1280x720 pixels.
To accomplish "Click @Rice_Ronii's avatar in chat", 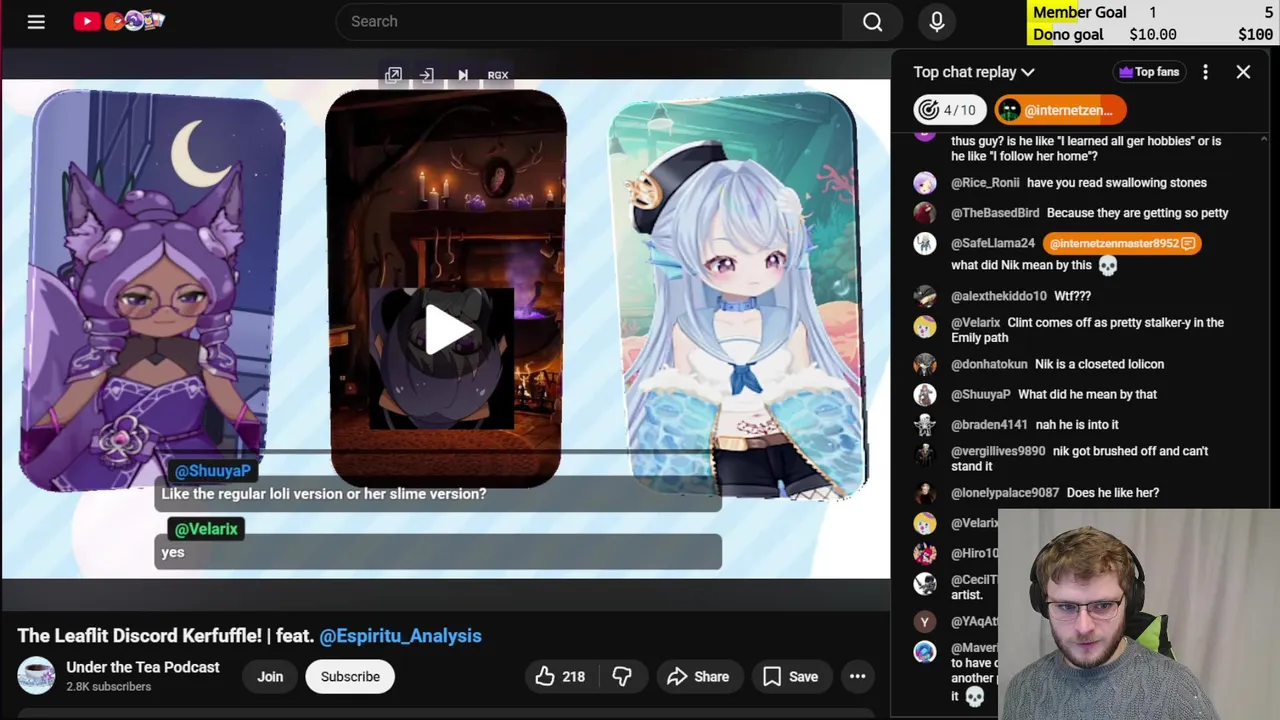I will click(x=925, y=183).
